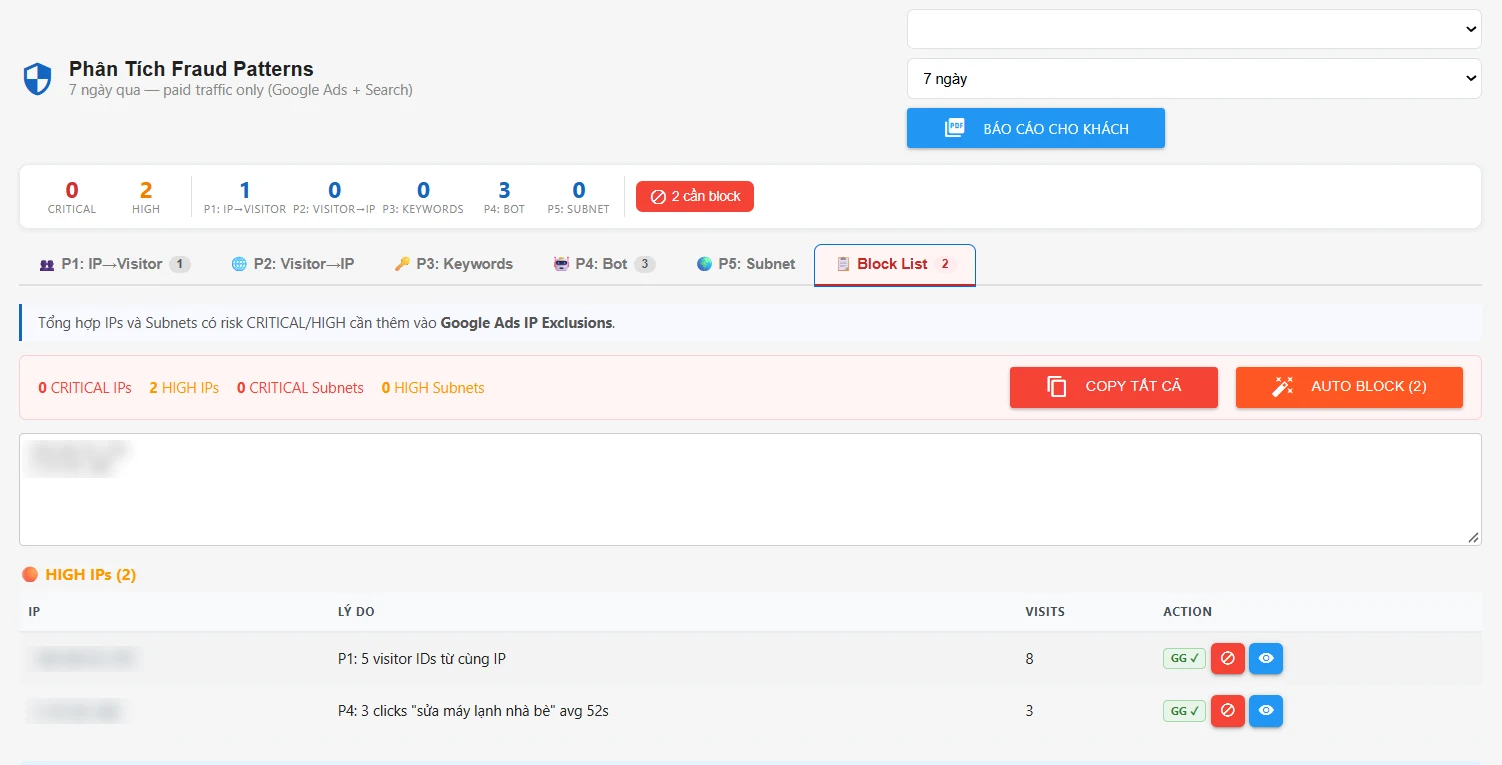Click the visits value '8'

1030,659
